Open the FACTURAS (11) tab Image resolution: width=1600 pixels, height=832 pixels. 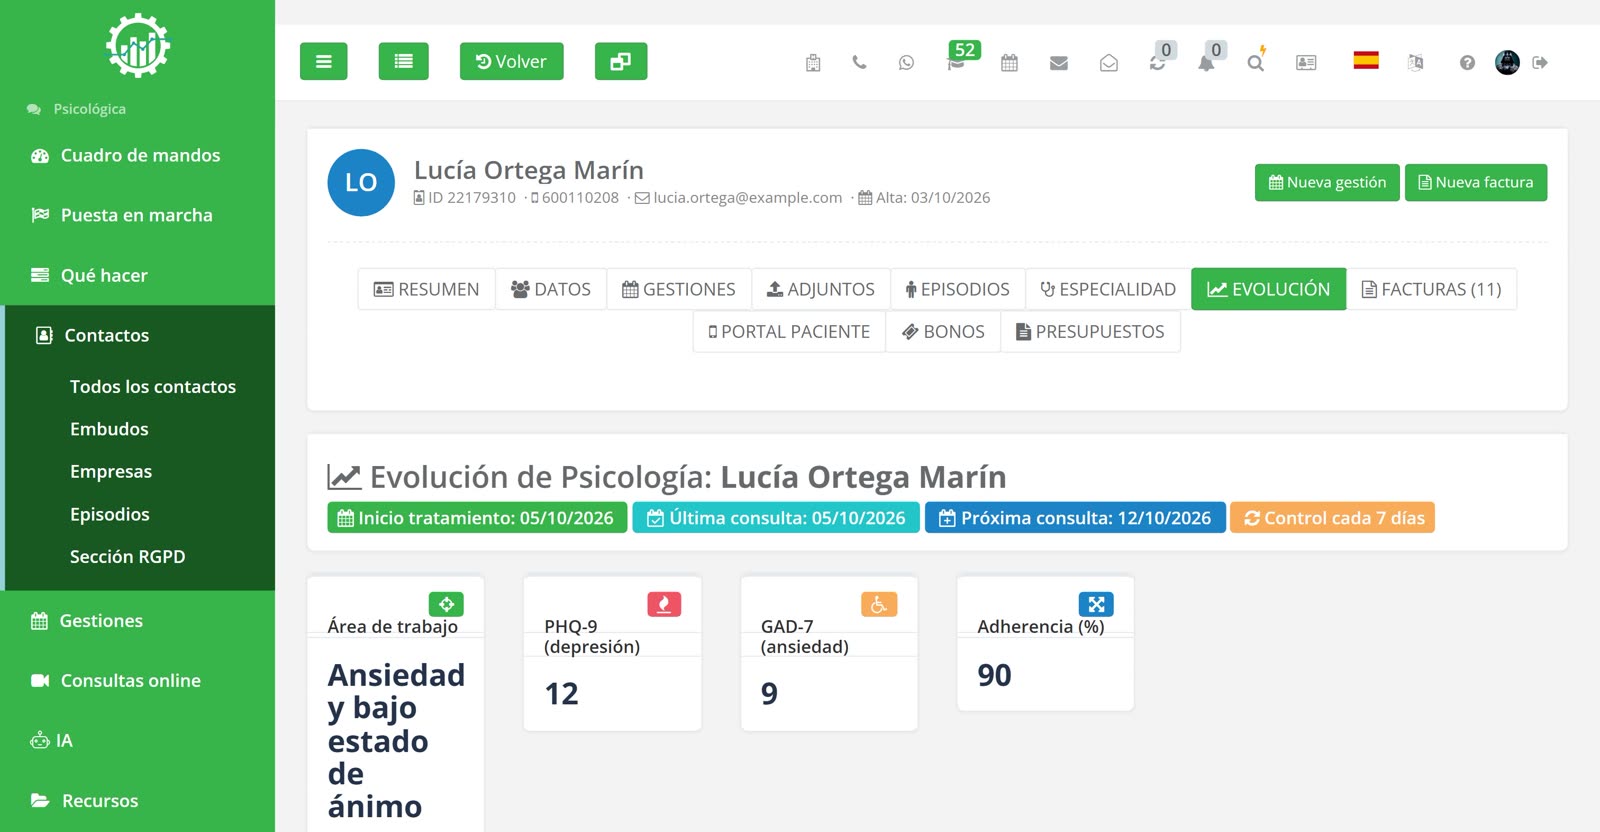coord(1432,289)
